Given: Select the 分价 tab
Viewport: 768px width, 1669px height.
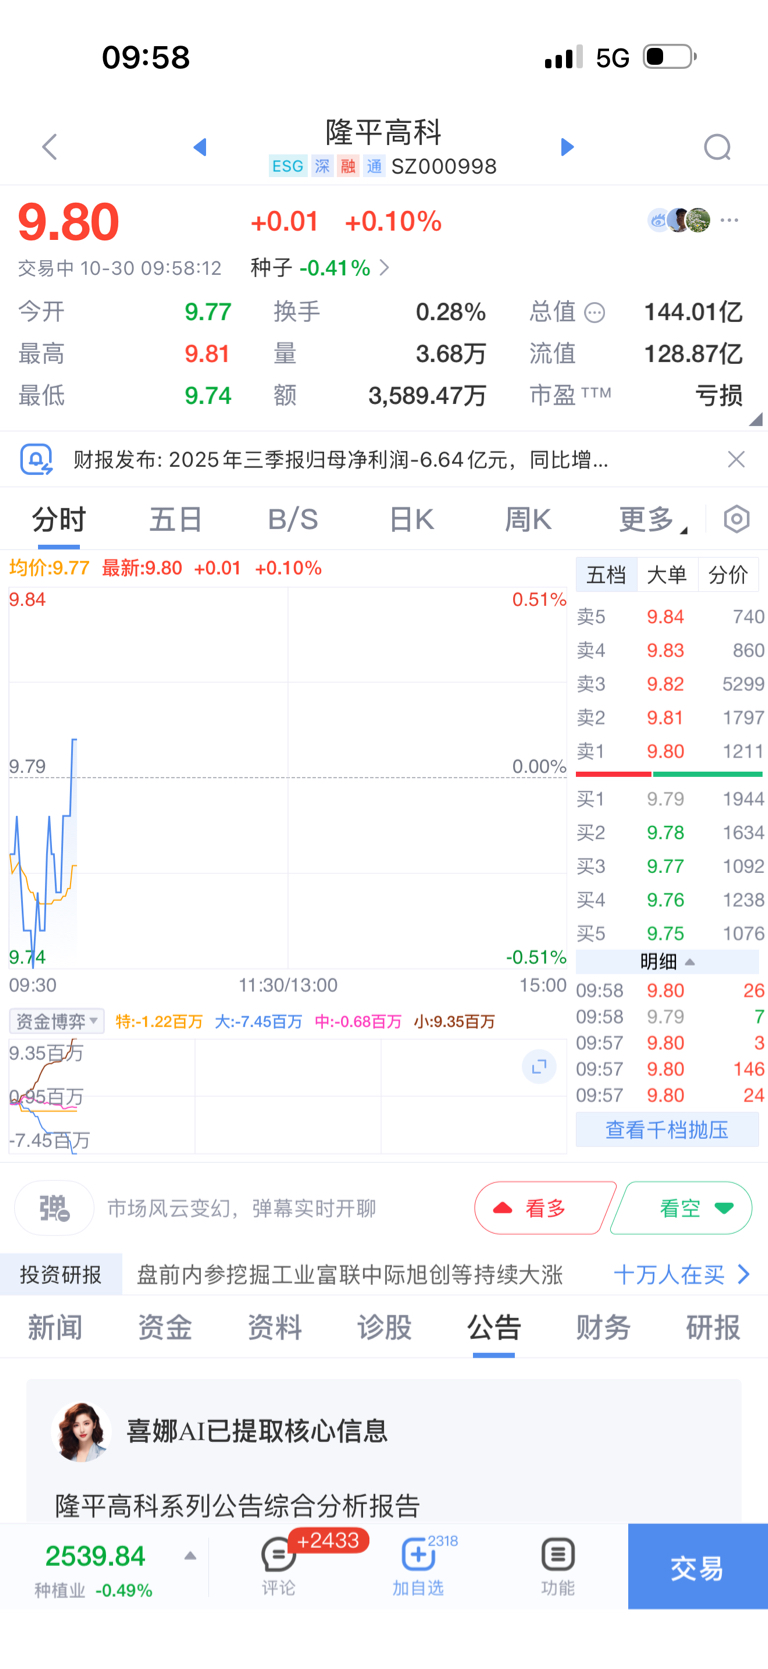Looking at the screenshot, I should point(728,575).
